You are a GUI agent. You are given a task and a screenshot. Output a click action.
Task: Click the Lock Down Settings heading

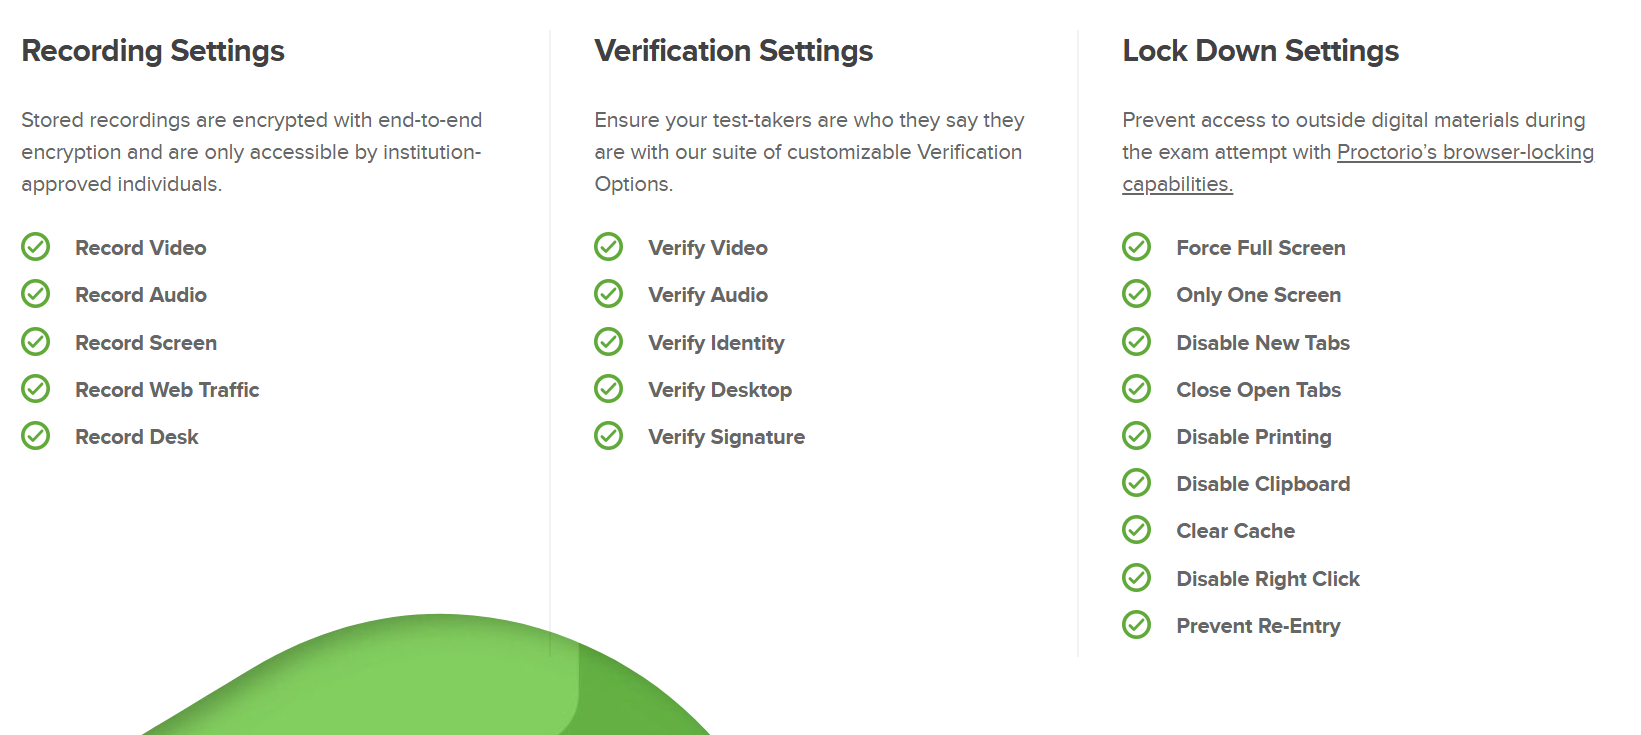[x=1260, y=51]
